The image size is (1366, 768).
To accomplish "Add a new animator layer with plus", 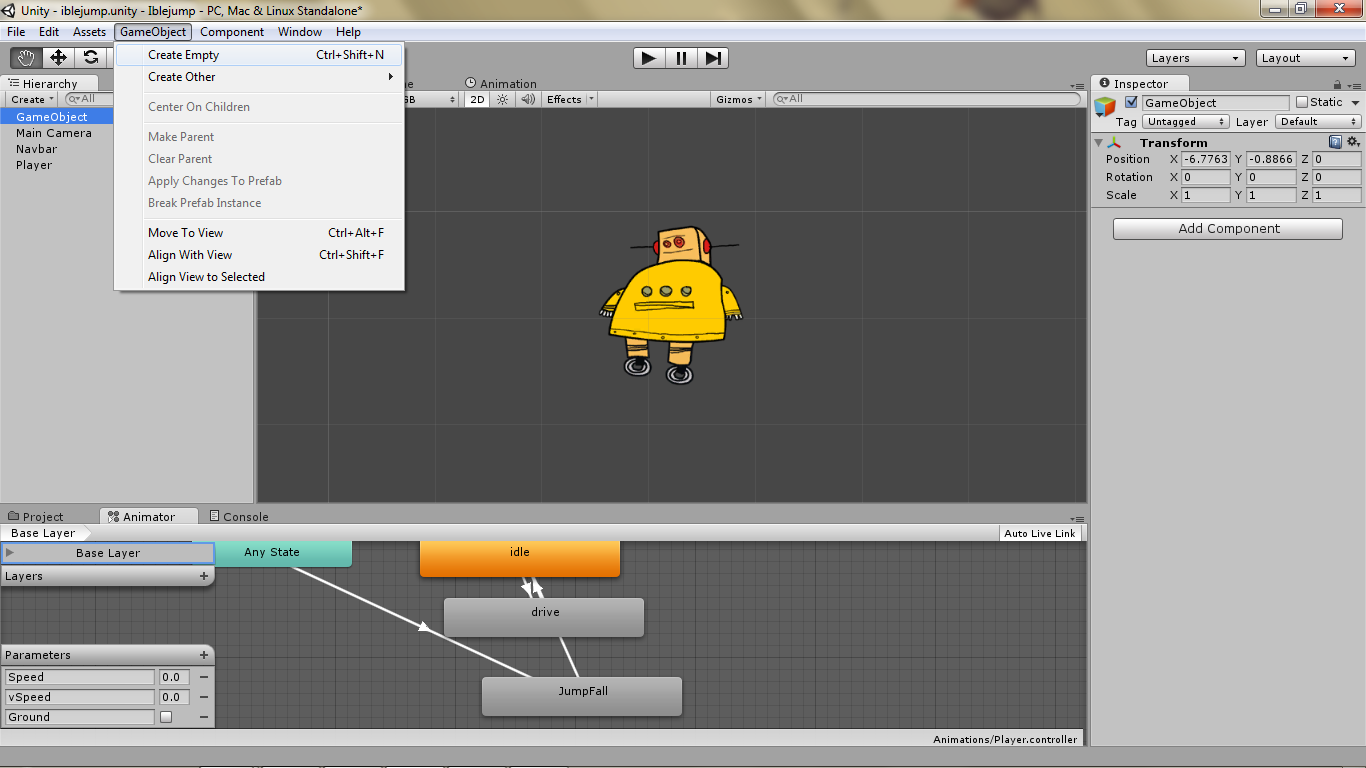I will click(204, 576).
